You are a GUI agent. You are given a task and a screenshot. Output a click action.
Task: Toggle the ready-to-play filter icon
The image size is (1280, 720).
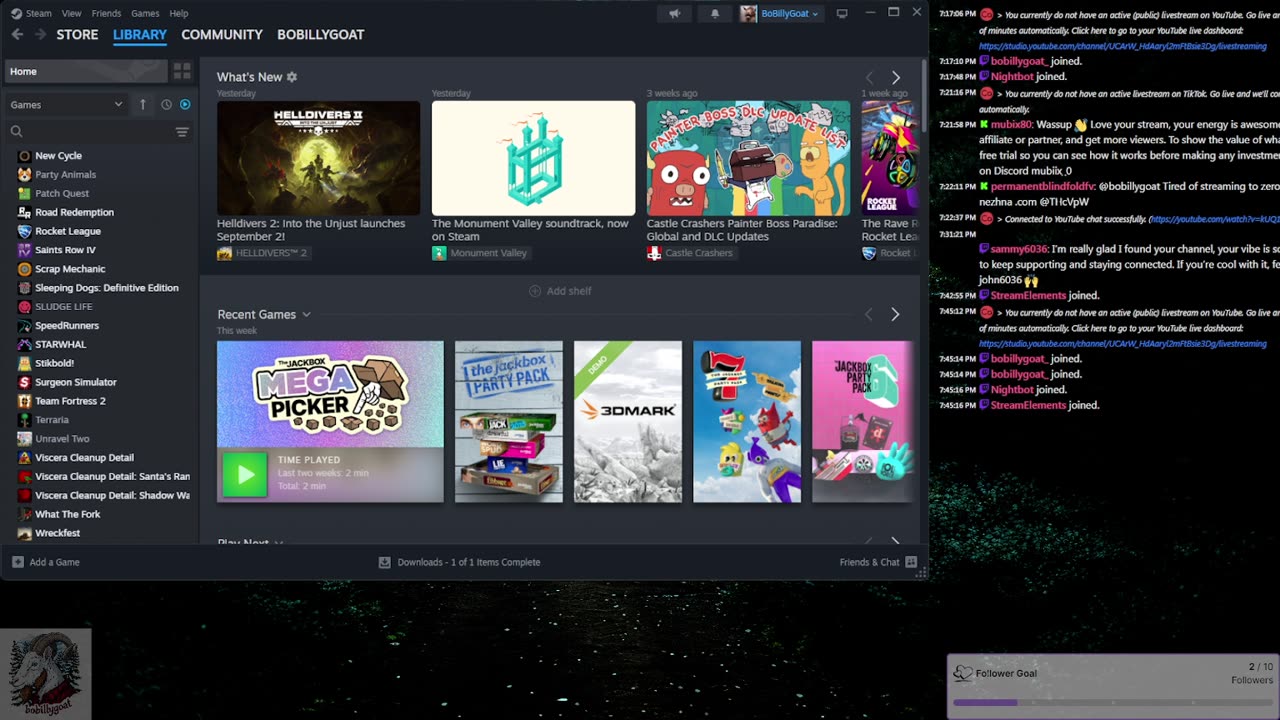tap(184, 104)
